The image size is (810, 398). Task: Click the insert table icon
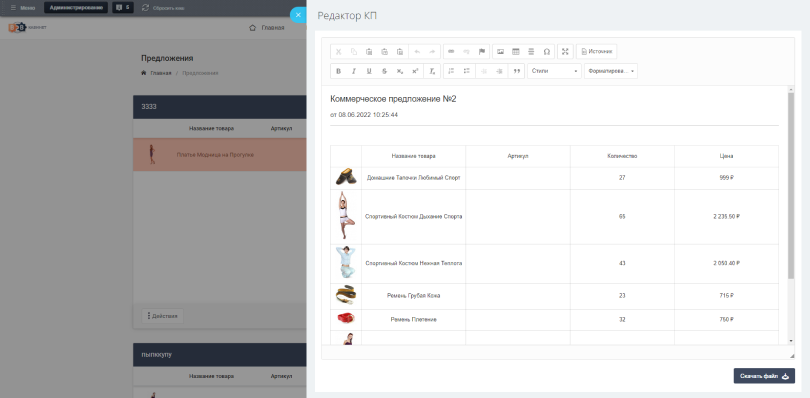[x=516, y=52]
